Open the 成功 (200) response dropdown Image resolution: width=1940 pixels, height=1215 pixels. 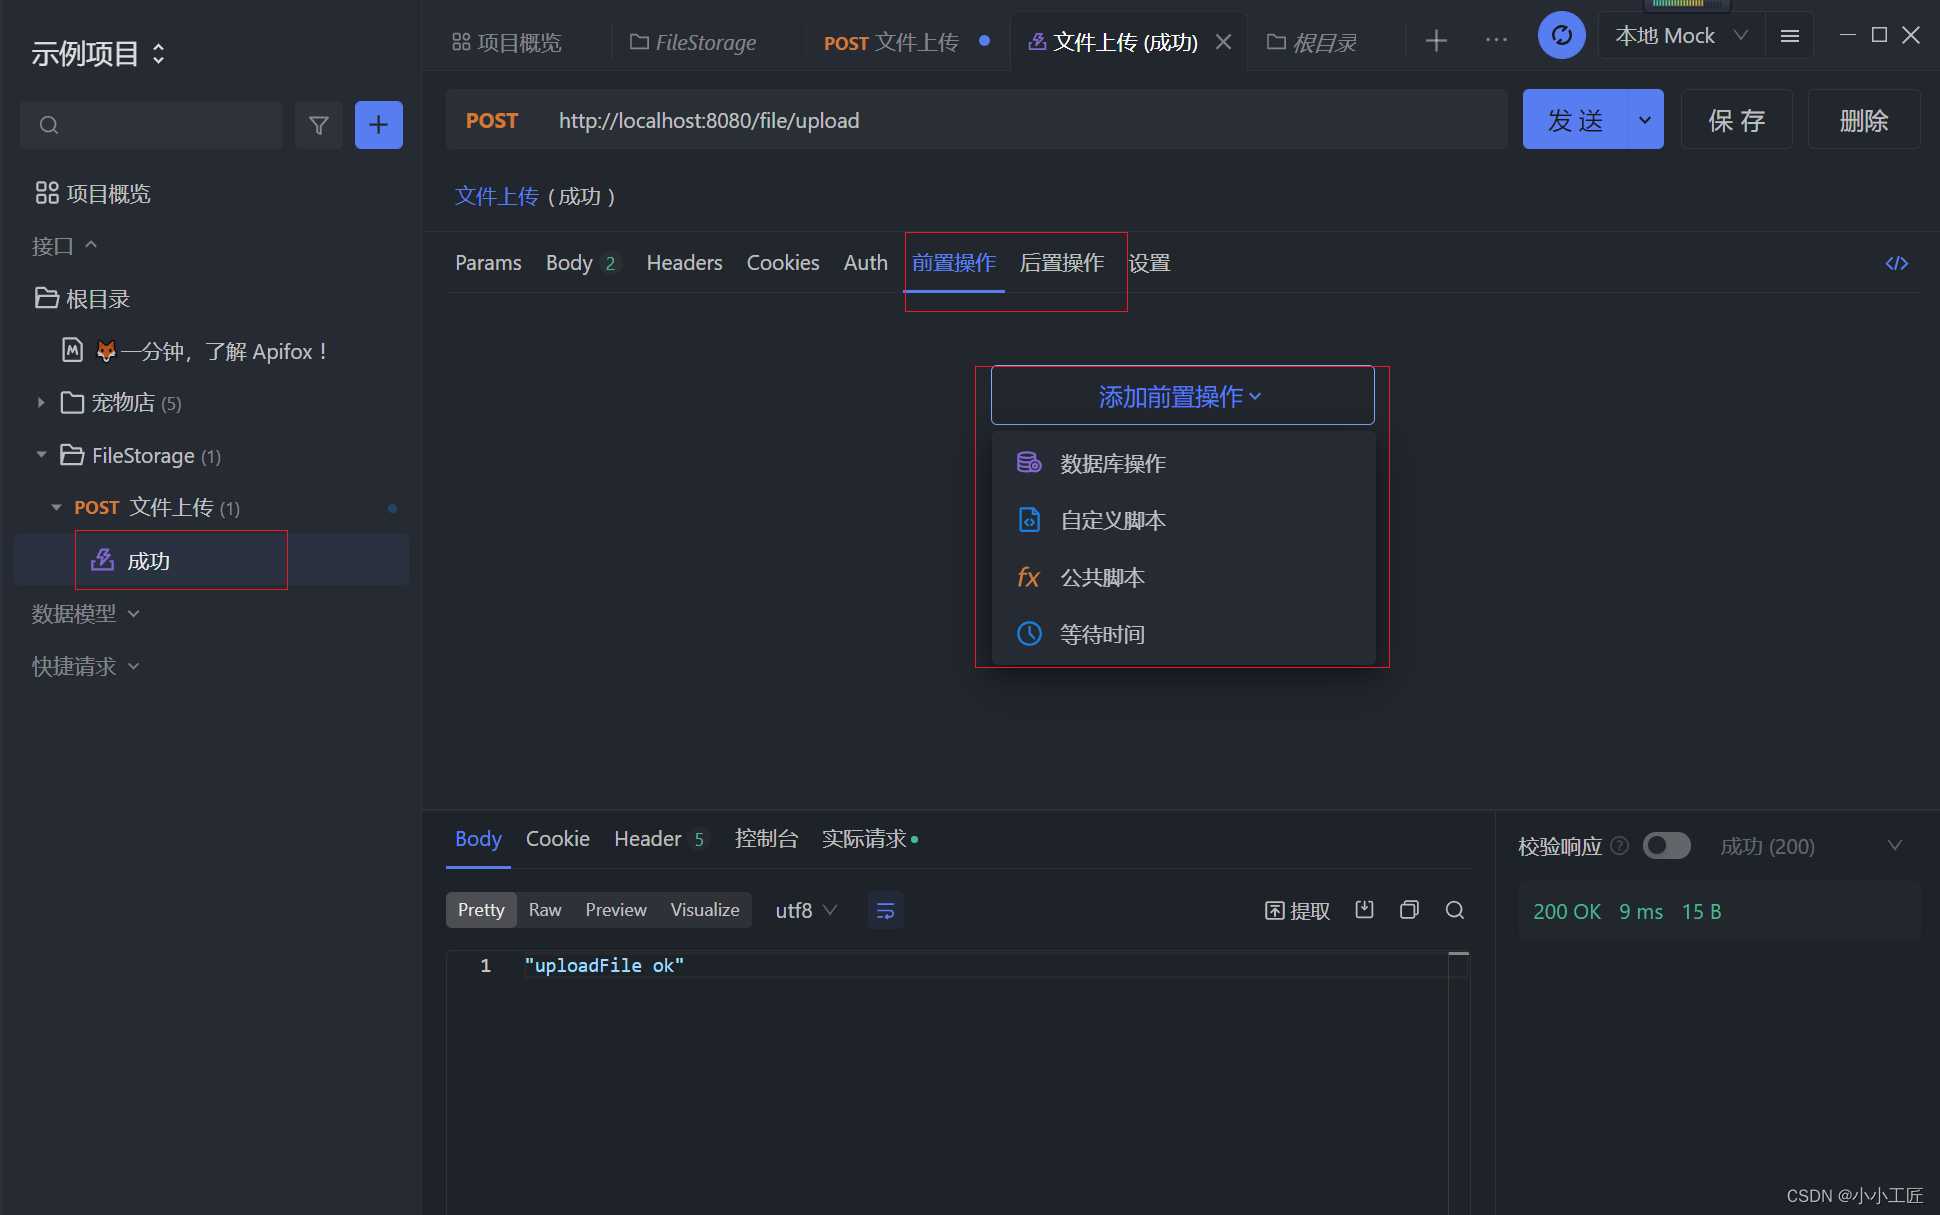click(x=1810, y=846)
